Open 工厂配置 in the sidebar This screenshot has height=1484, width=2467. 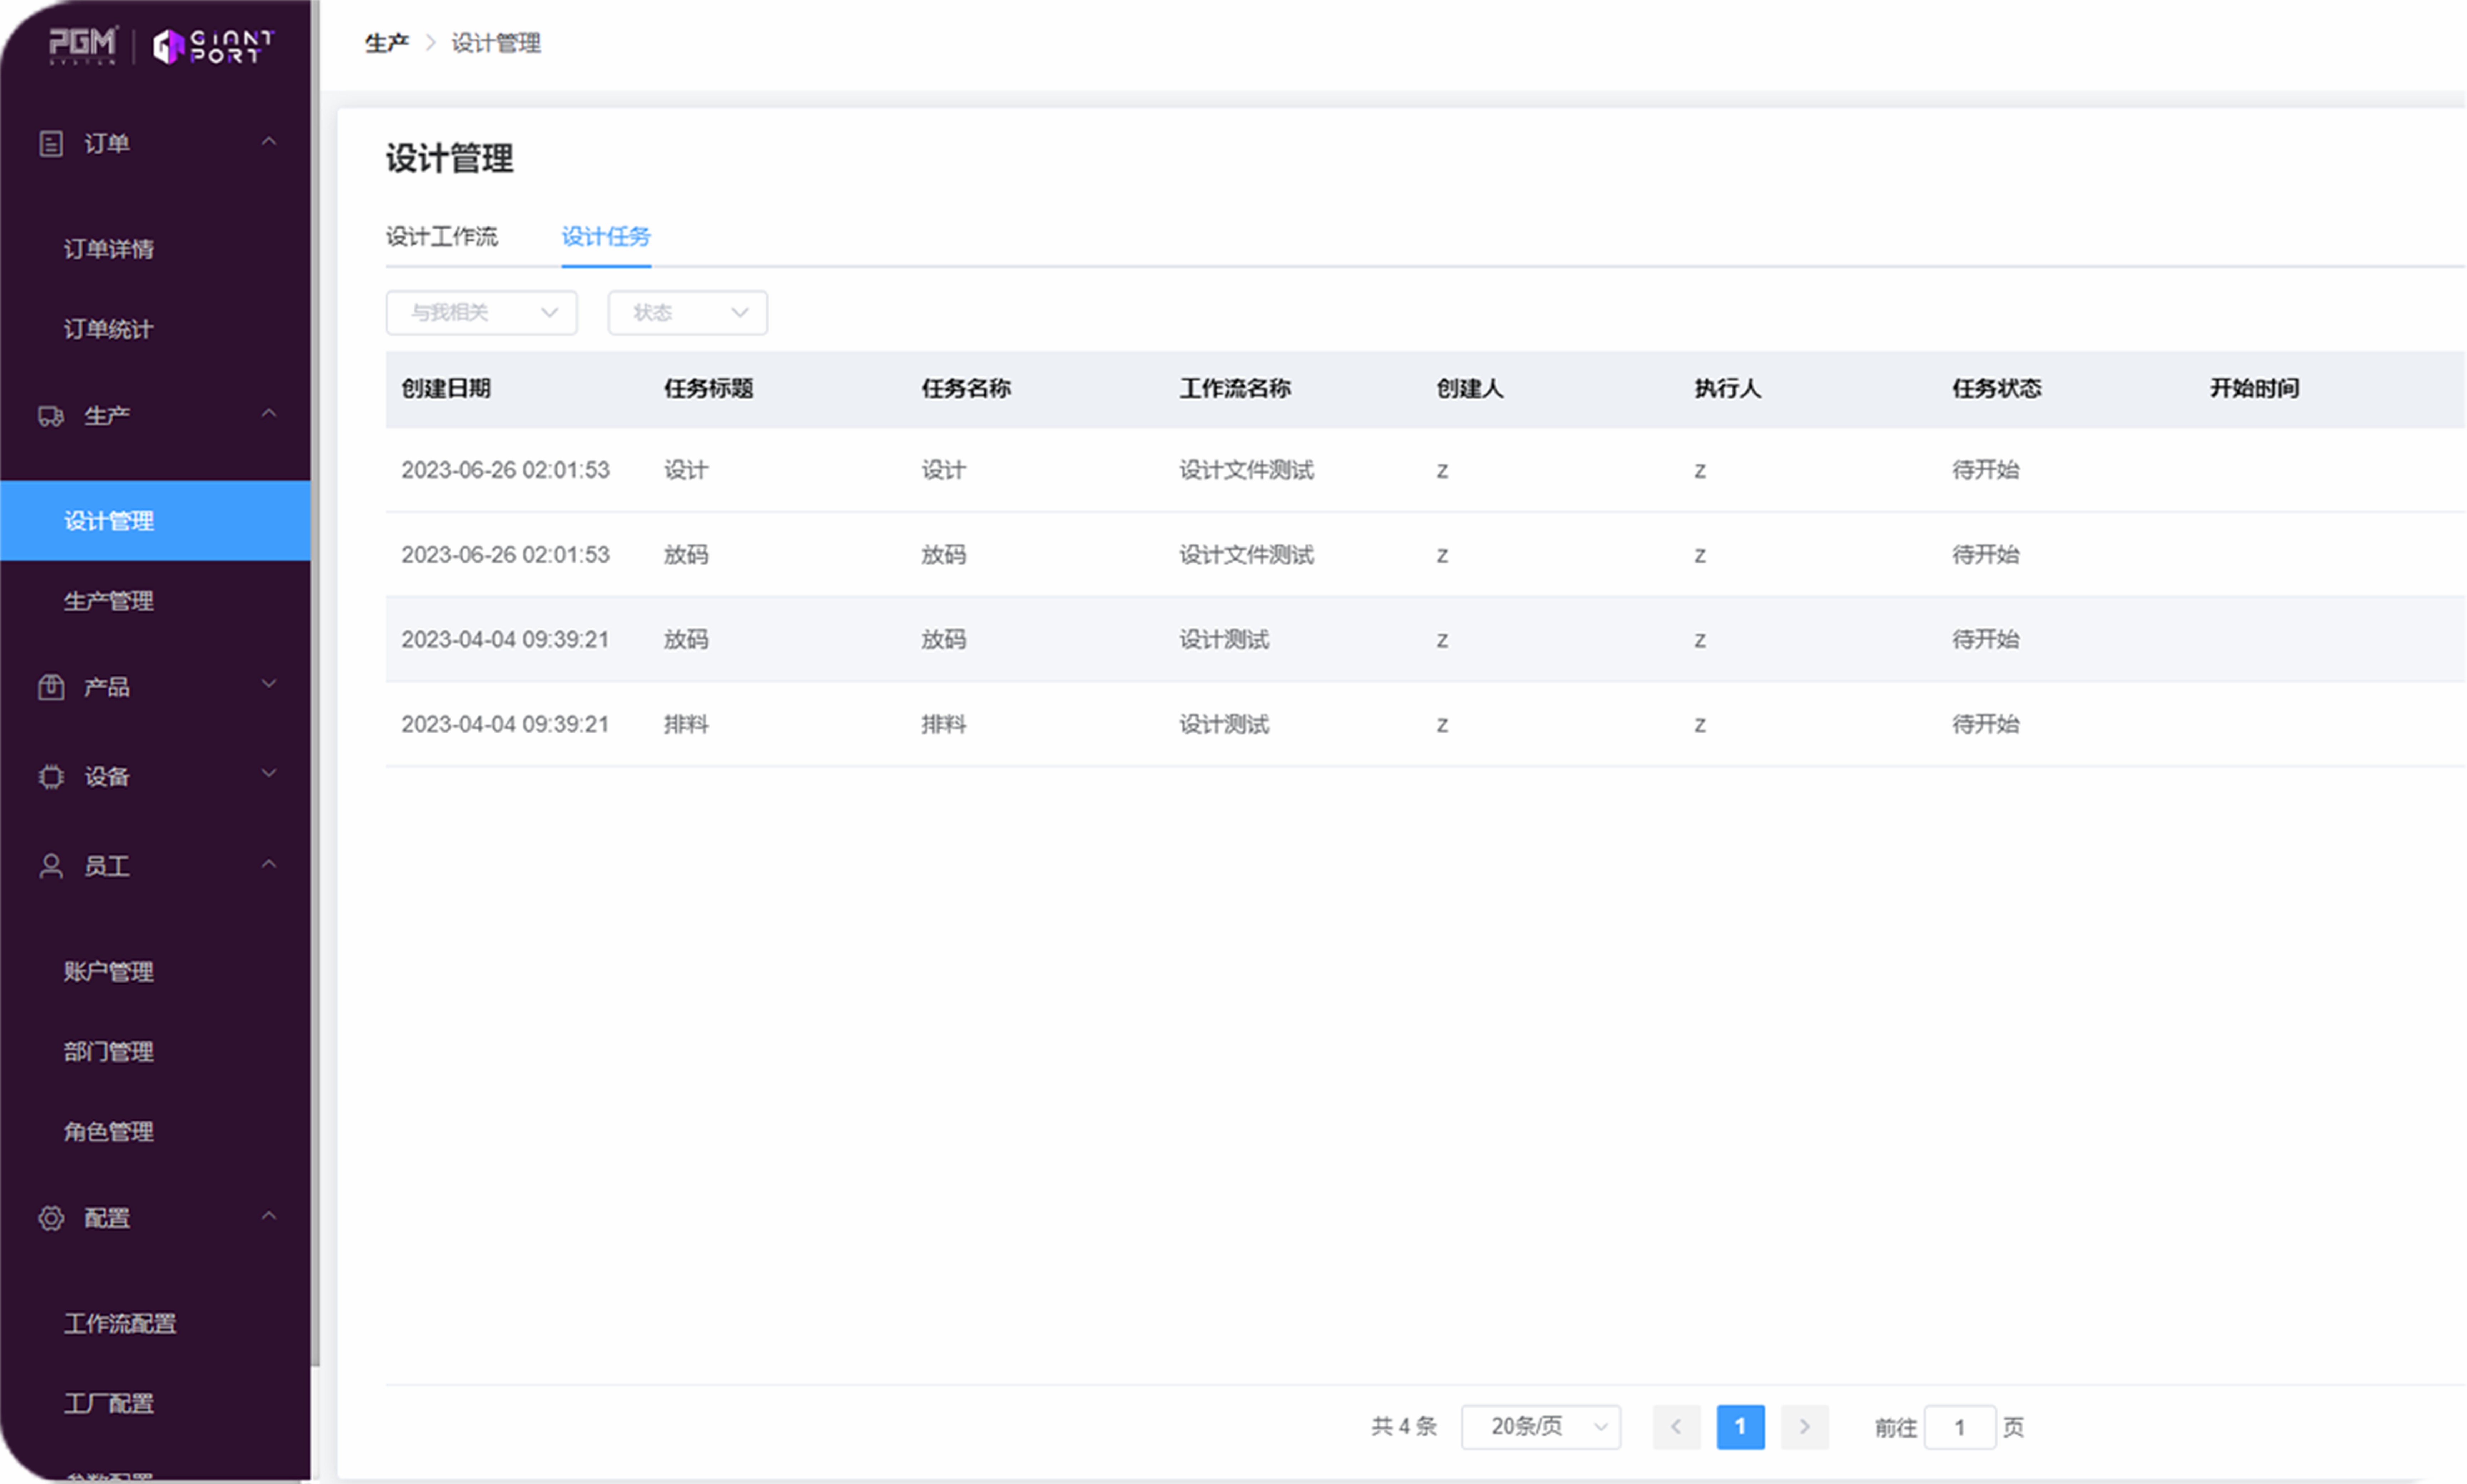109,1404
